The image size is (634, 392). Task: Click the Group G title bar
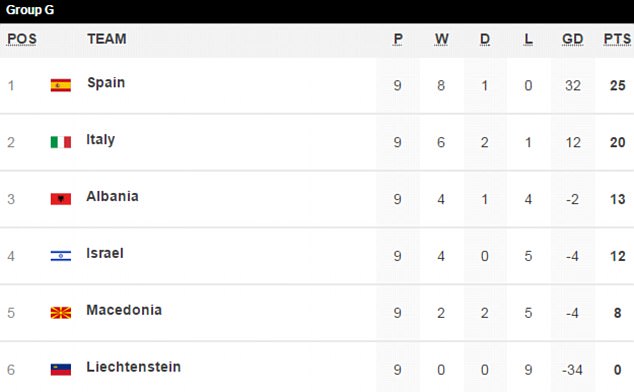pyautogui.click(x=317, y=11)
